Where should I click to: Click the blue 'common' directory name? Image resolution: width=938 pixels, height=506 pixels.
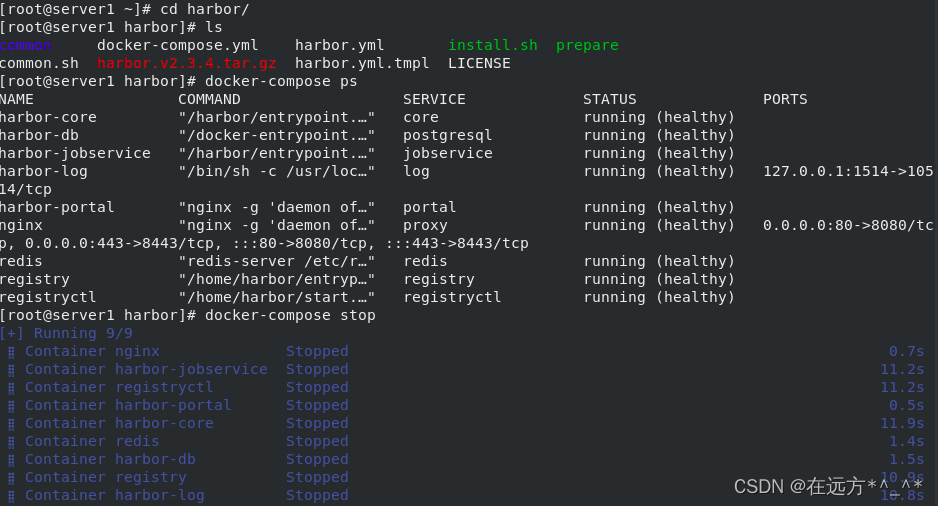click(26, 45)
